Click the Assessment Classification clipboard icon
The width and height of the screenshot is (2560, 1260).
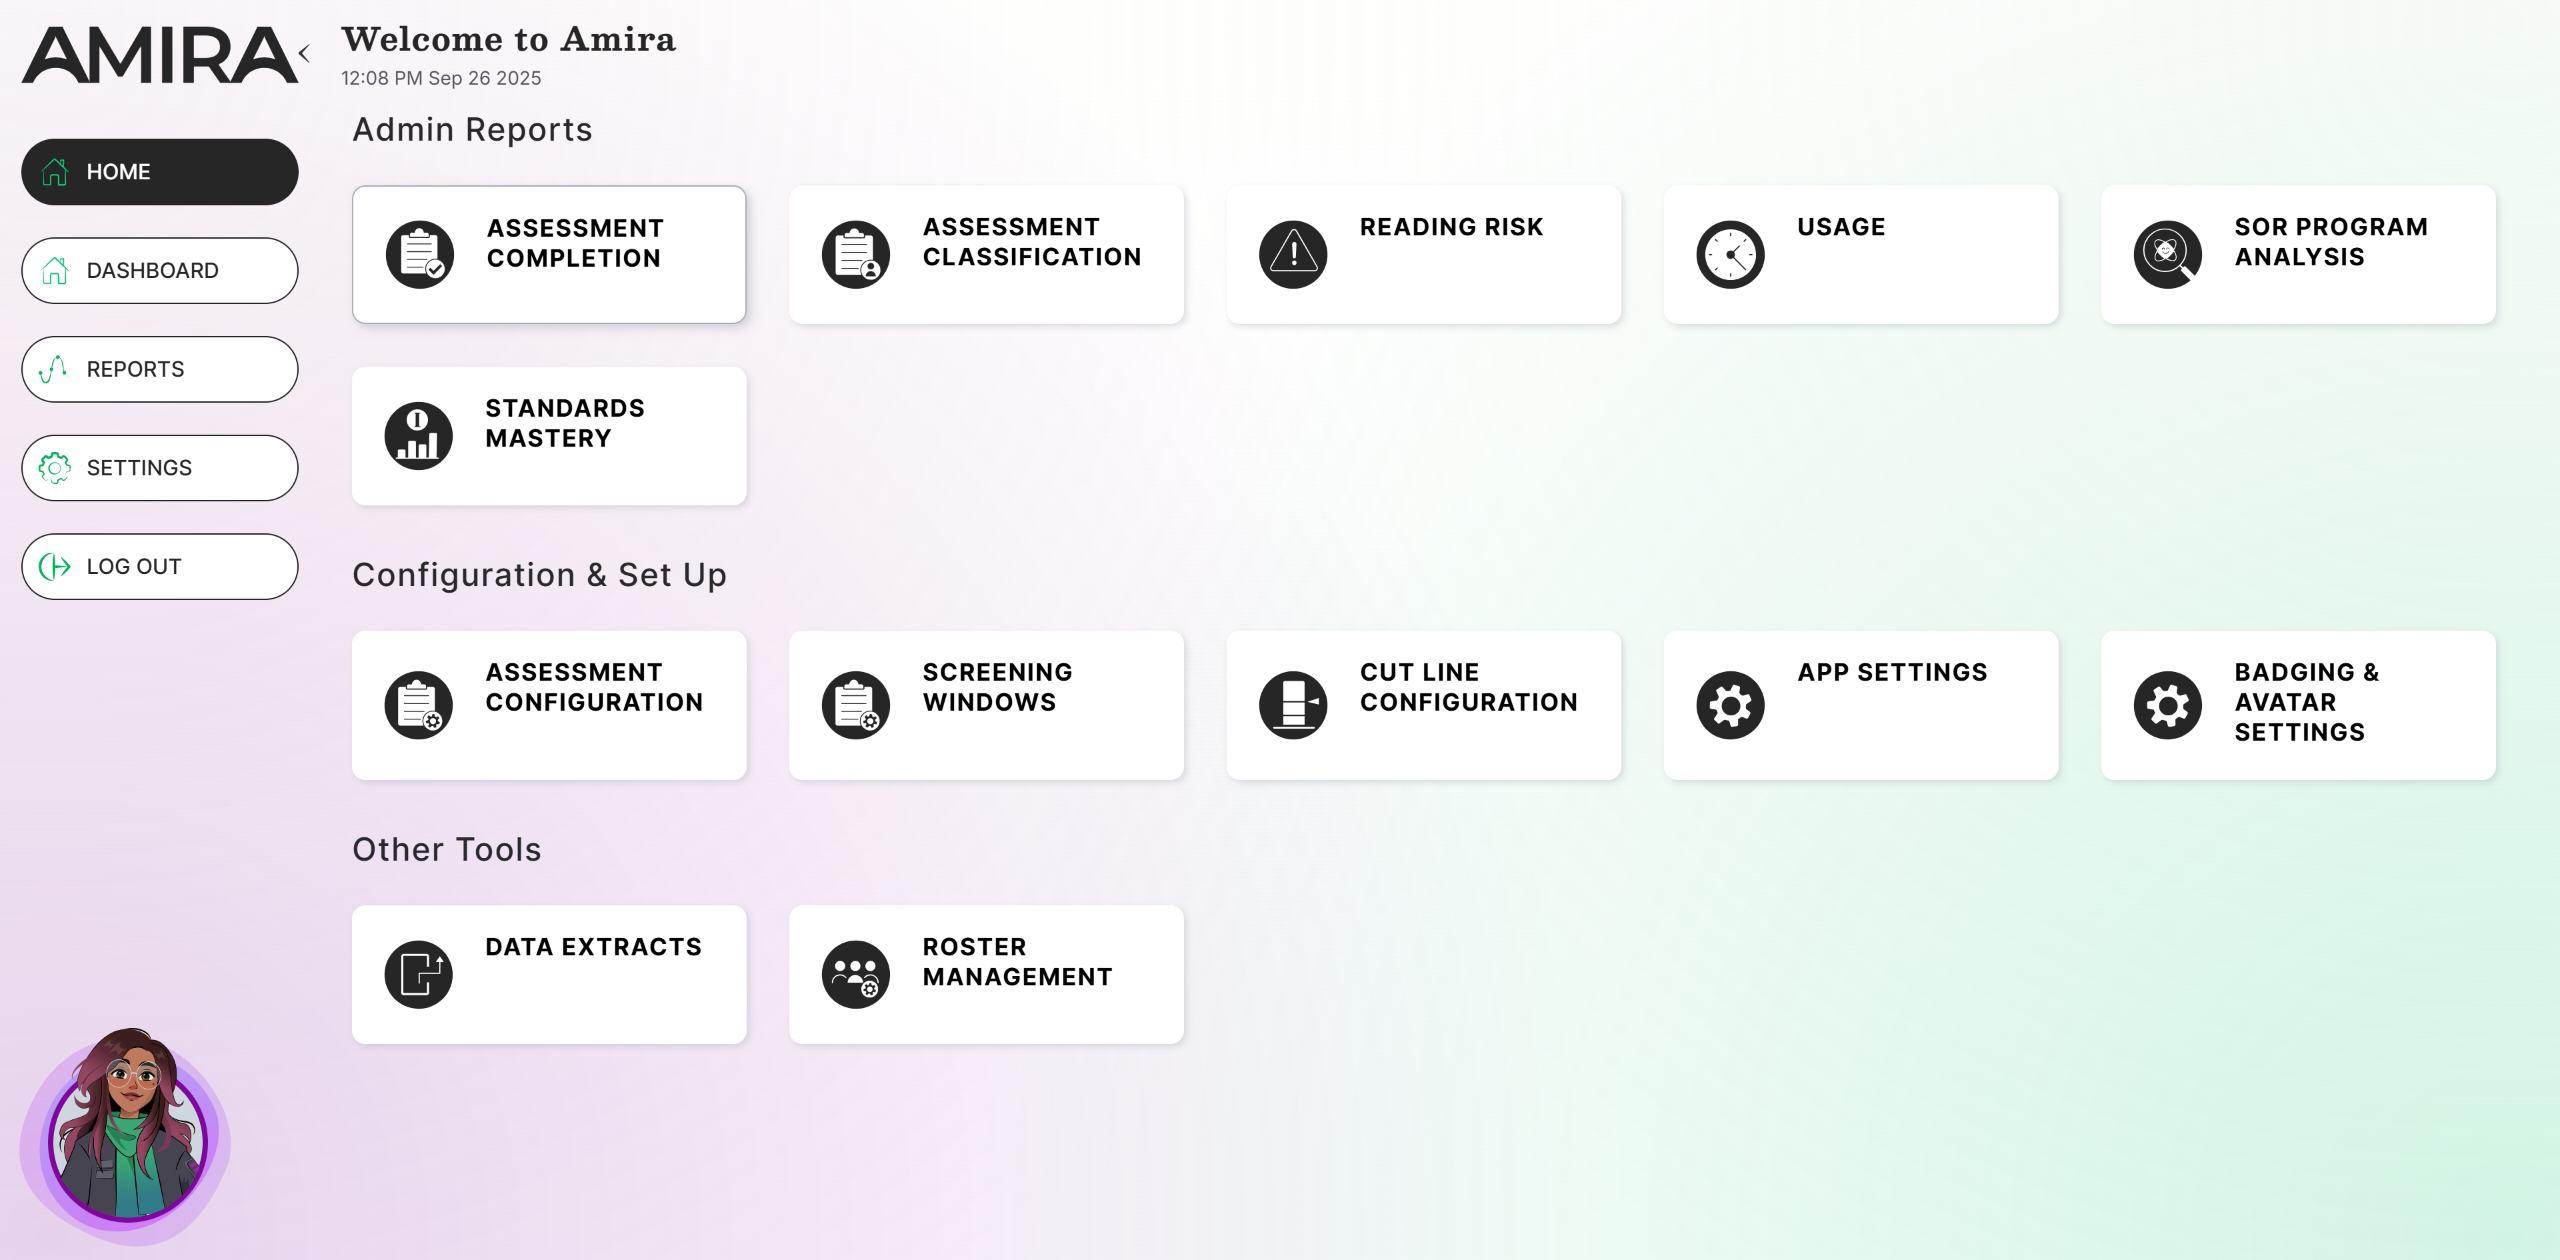[x=856, y=255]
